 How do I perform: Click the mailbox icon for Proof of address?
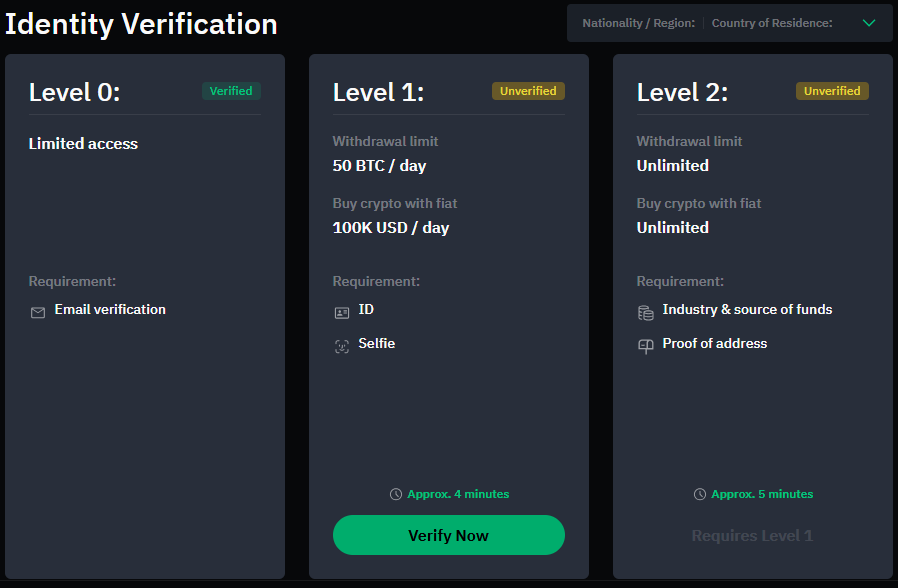point(646,346)
